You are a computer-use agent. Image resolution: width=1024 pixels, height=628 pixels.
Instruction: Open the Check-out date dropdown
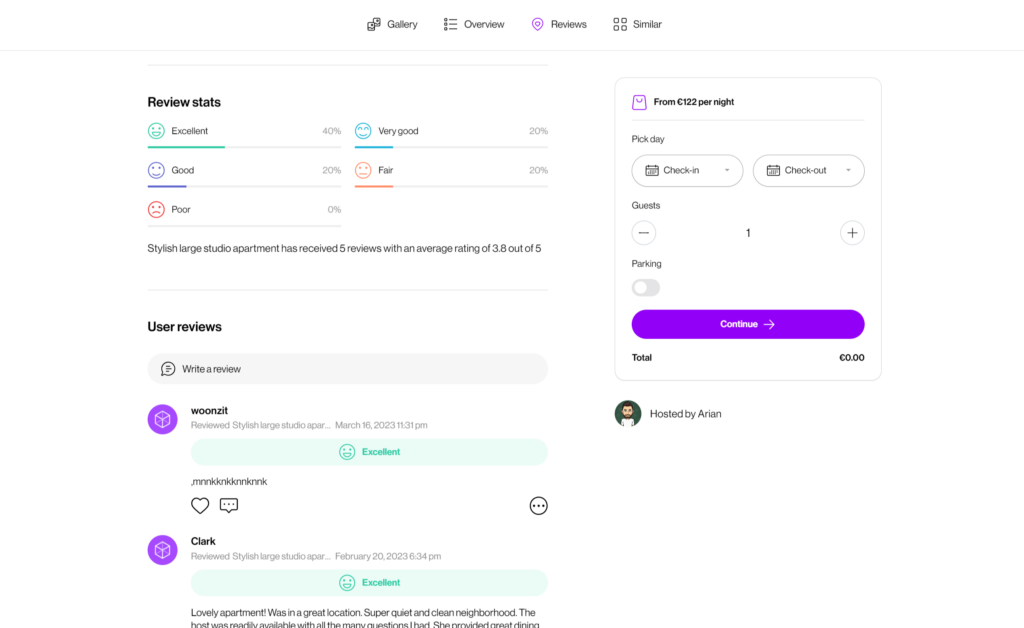pyautogui.click(x=808, y=170)
